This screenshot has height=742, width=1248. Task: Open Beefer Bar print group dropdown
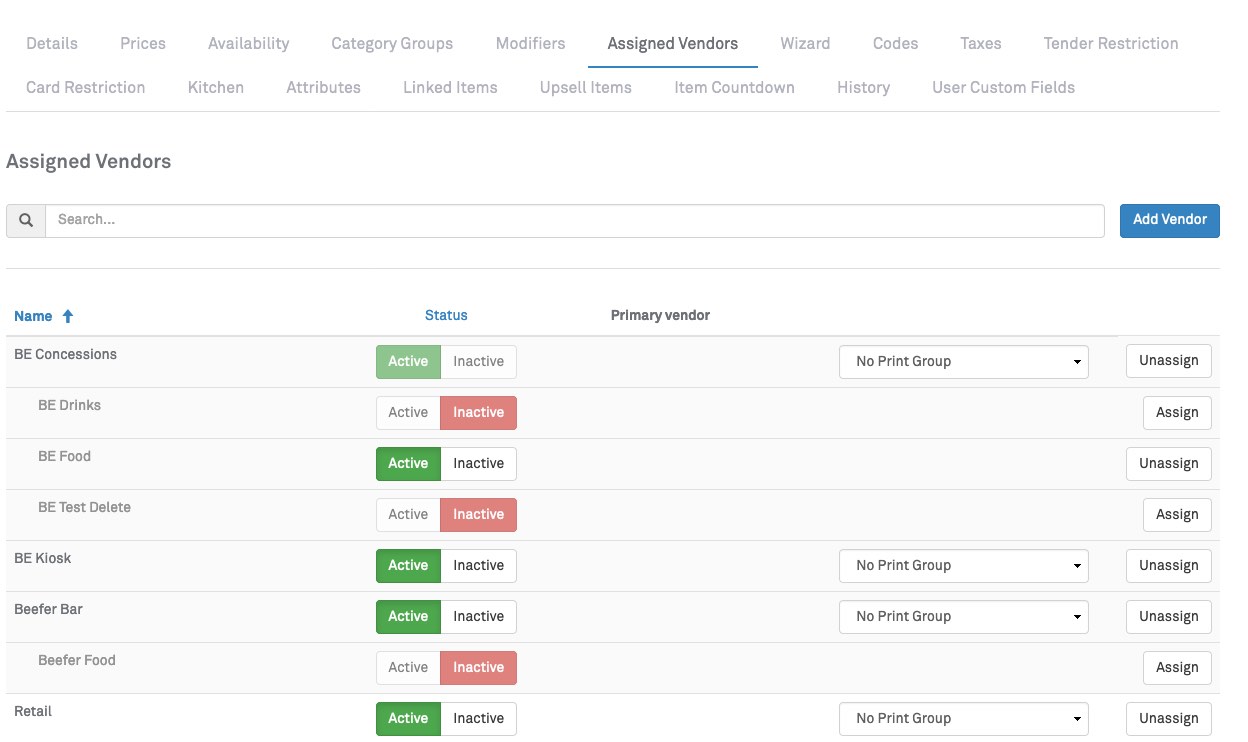click(963, 617)
